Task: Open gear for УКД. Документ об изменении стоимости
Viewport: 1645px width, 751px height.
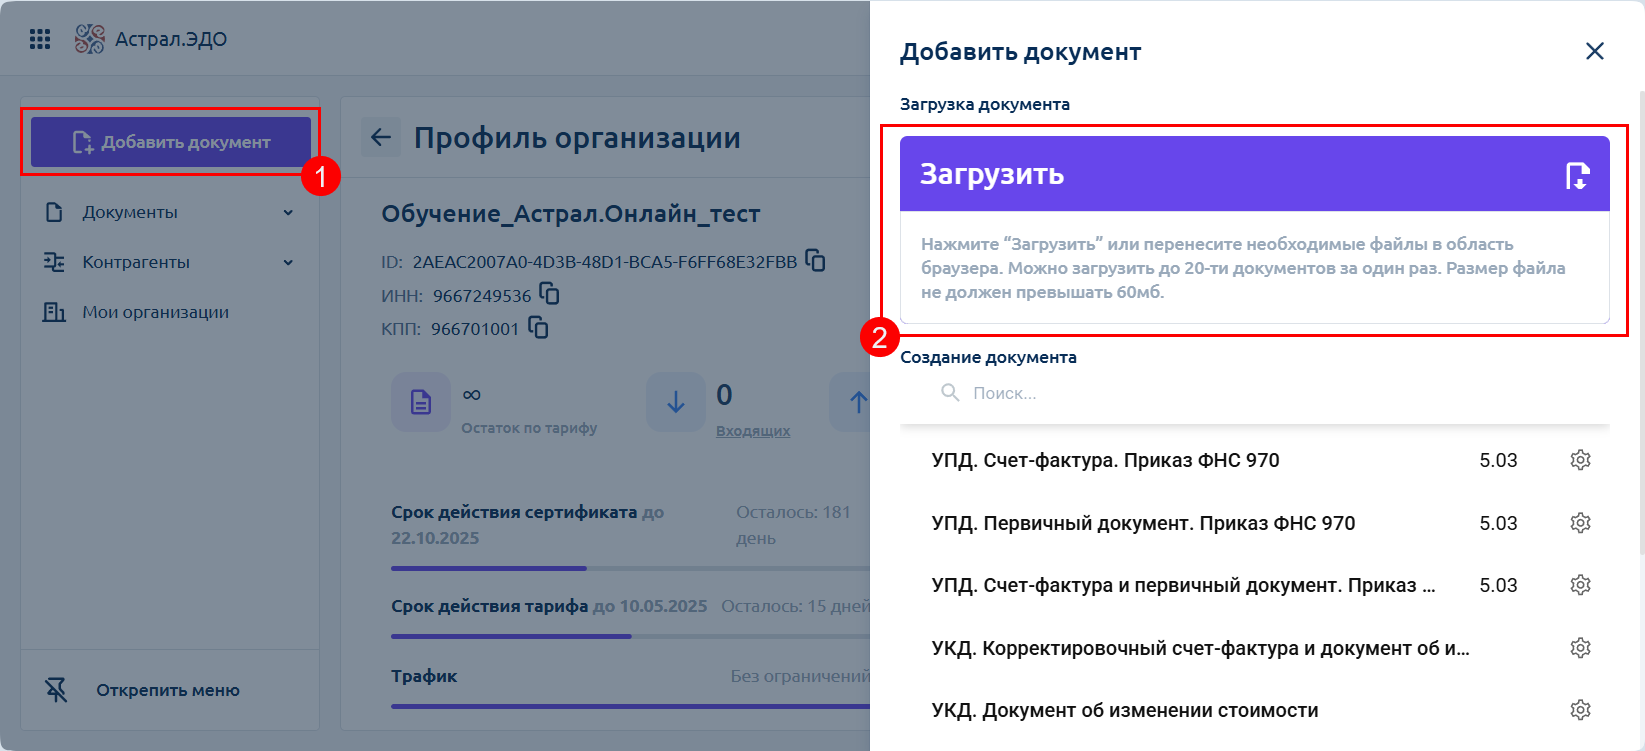Action: tap(1580, 710)
